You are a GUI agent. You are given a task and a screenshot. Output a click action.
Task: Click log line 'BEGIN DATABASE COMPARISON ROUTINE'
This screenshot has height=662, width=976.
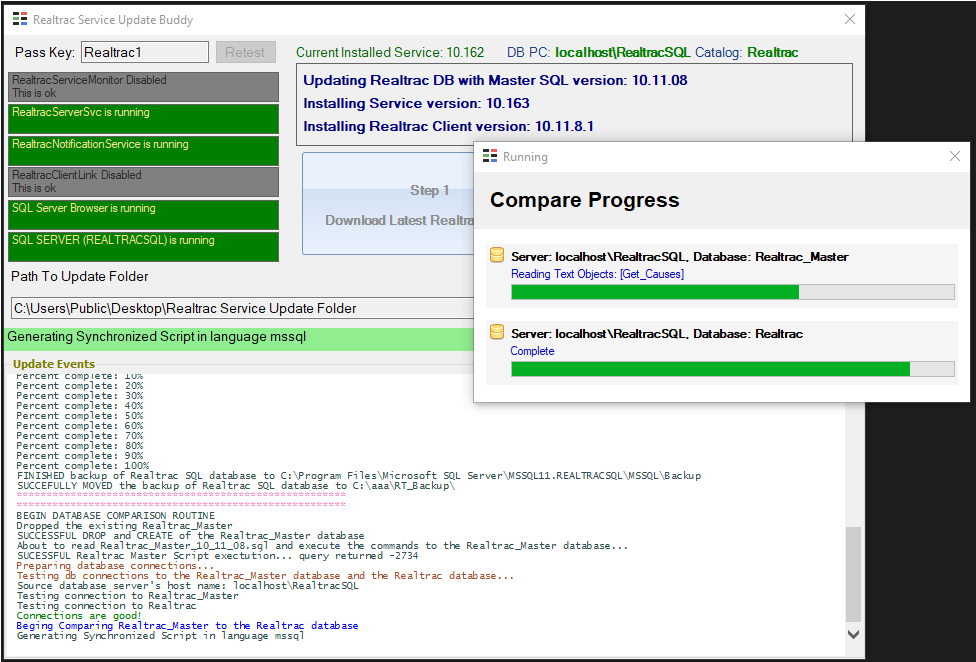(x=116, y=515)
